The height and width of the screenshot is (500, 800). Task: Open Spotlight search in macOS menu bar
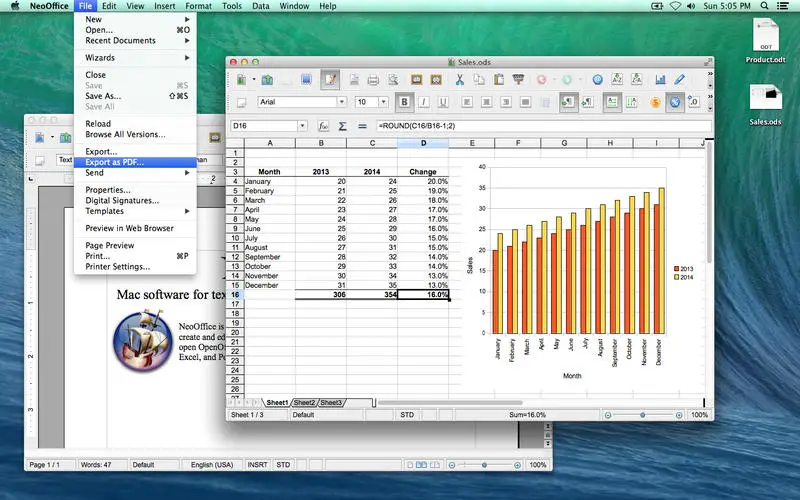click(764, 6)
